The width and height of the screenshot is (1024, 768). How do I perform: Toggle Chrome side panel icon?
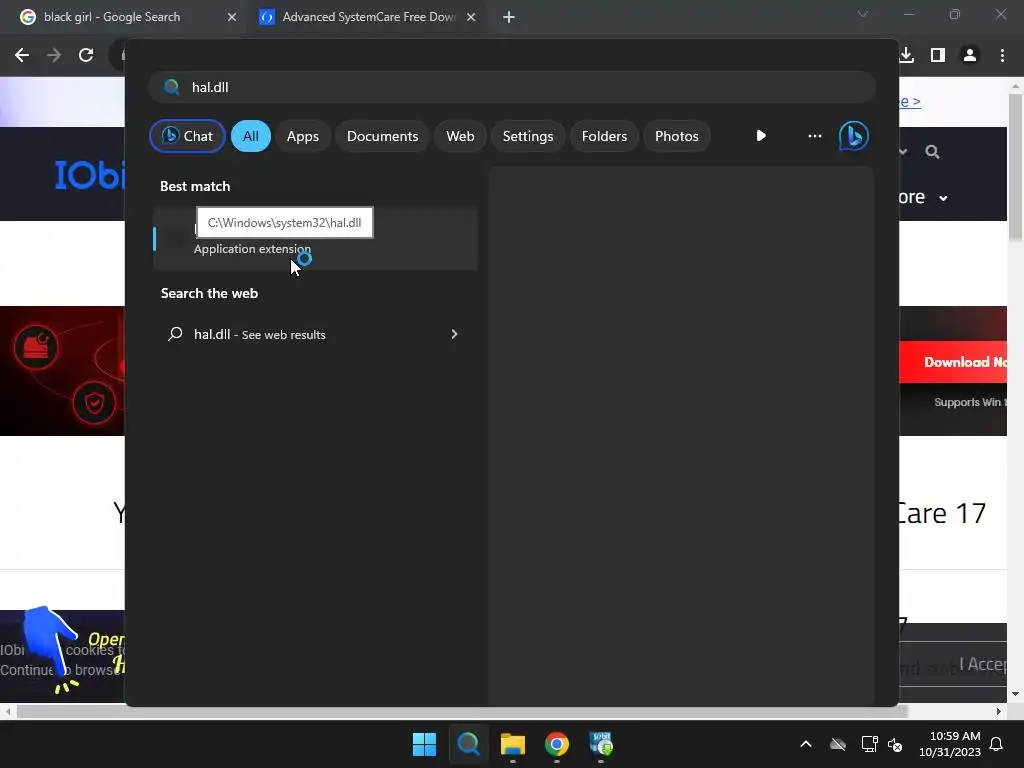pos(938,55)
